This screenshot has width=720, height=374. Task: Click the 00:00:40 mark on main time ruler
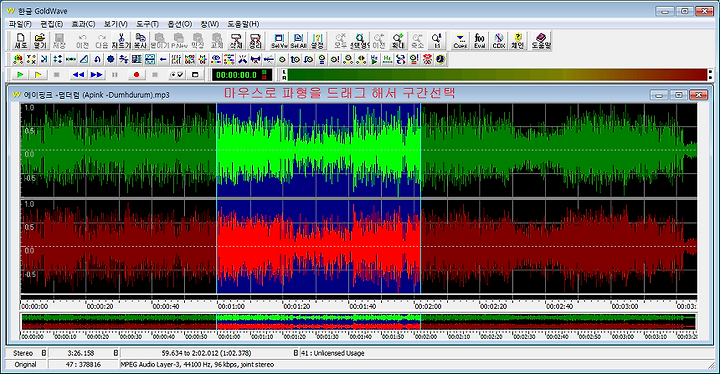pyautogui.click(x=165, y=306)
